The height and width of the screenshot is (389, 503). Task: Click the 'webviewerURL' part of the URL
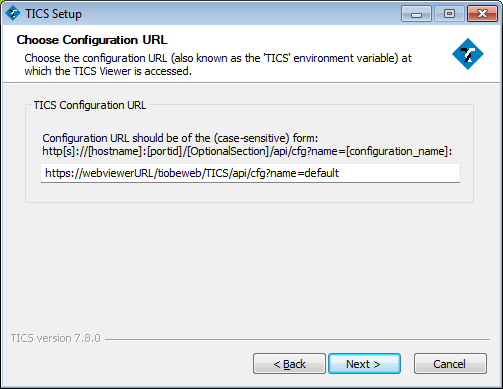click(117, 173)
